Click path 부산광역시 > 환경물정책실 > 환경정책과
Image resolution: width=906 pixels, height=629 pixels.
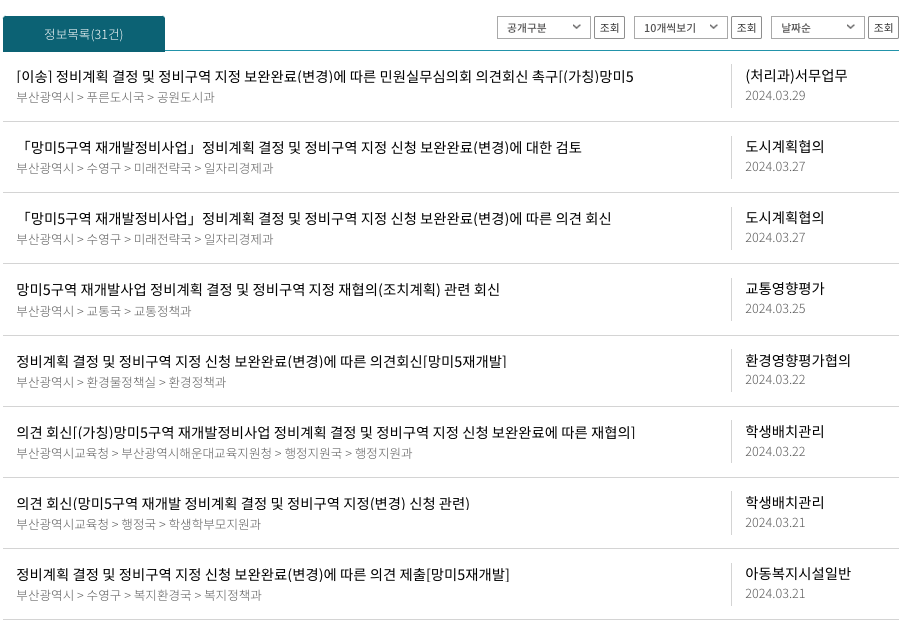point(121,382)
